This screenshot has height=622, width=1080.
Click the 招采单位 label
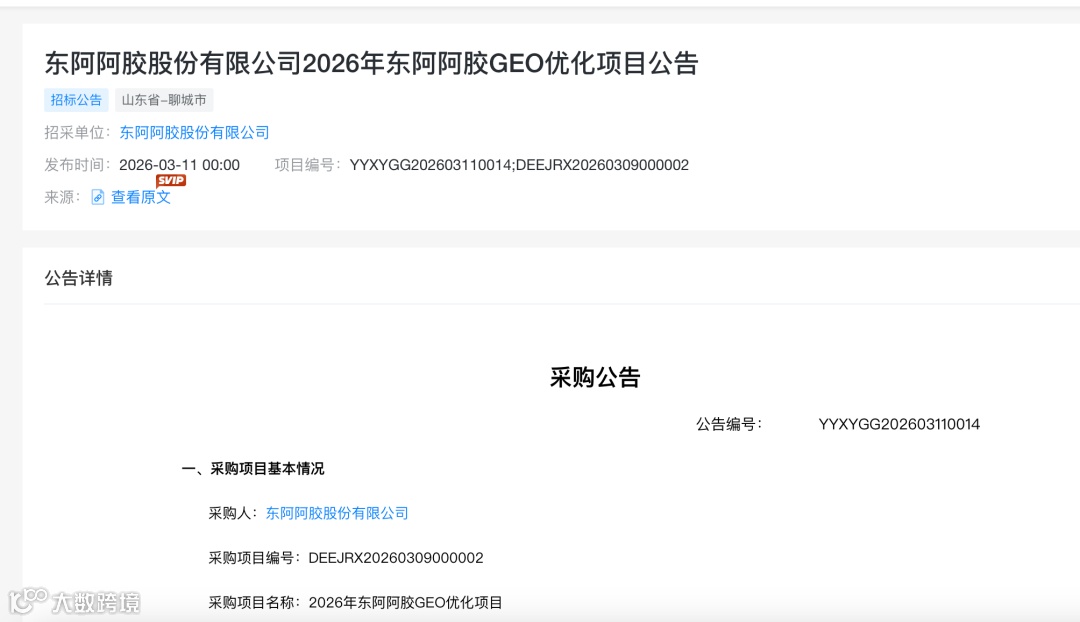77,132
